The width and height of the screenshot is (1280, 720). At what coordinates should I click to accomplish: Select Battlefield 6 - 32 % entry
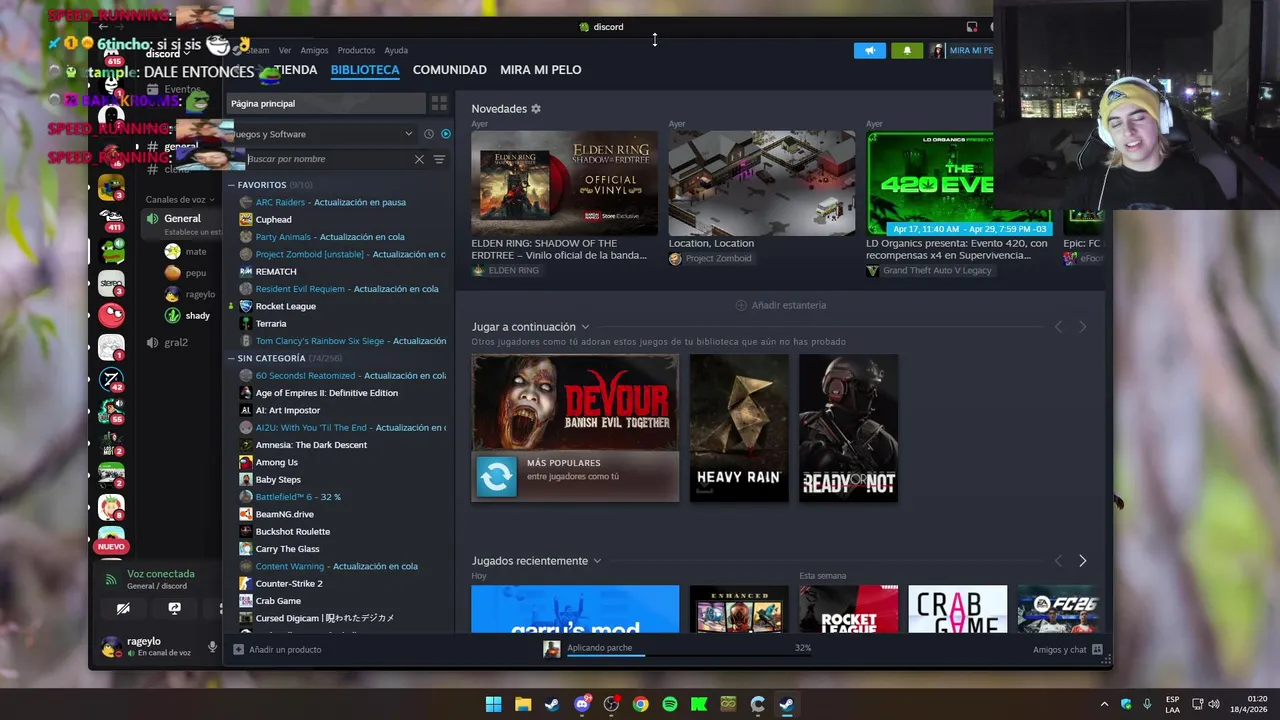coord(298,497)
